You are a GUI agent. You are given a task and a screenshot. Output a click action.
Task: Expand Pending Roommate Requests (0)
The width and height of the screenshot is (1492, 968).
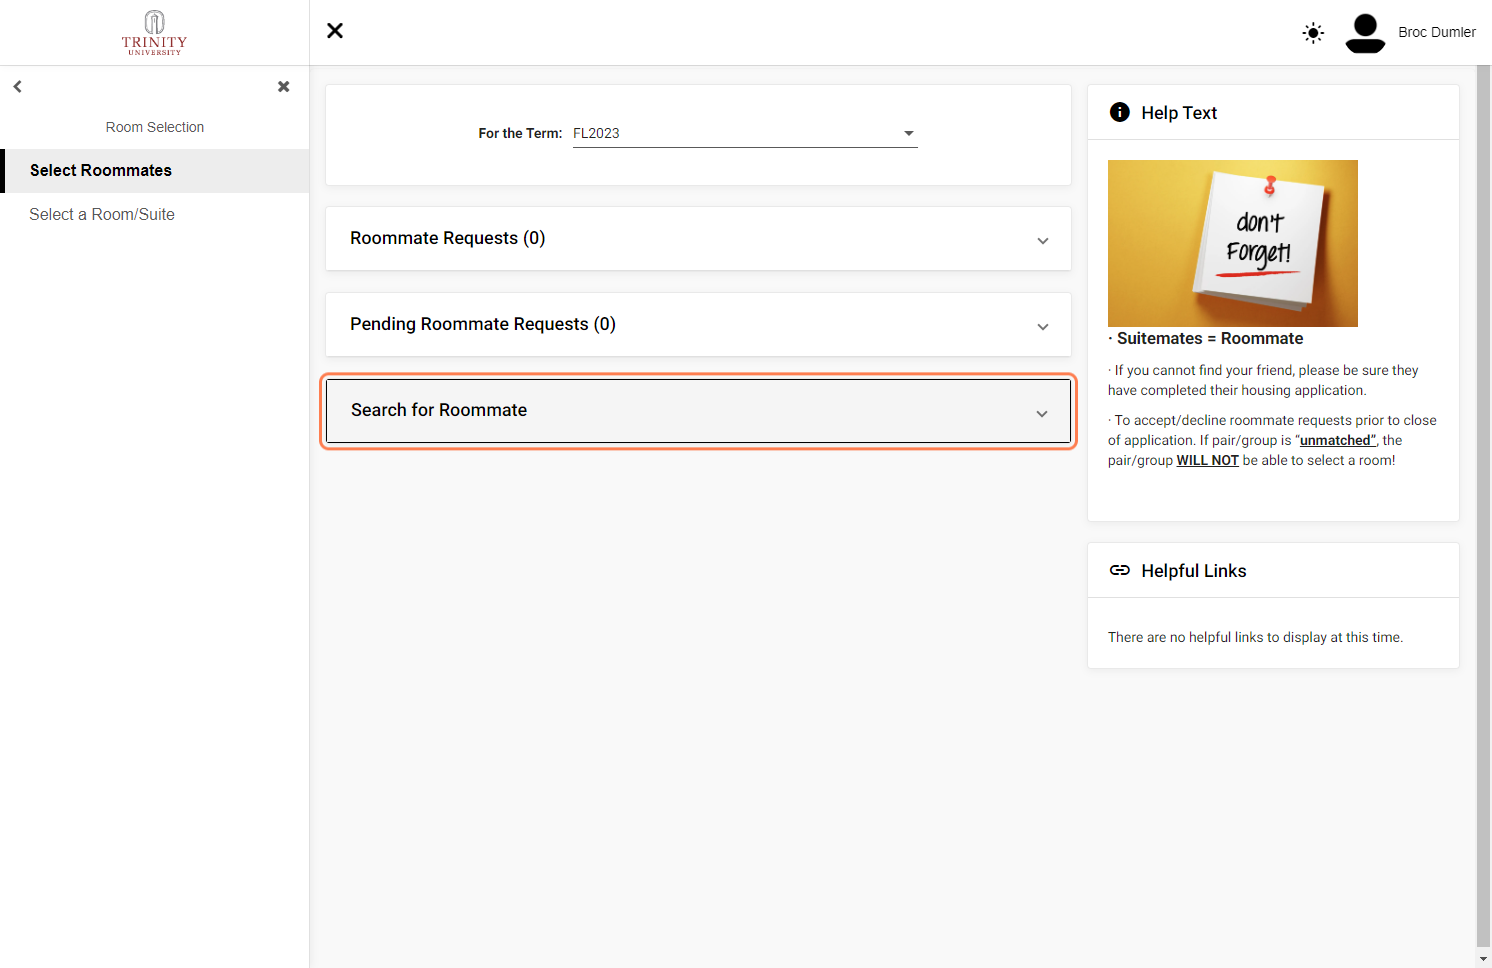(x=698, y=324)
